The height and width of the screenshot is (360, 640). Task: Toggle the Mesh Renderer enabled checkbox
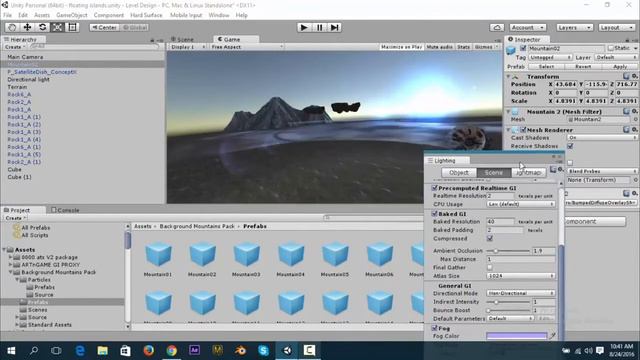coord(523,130)
